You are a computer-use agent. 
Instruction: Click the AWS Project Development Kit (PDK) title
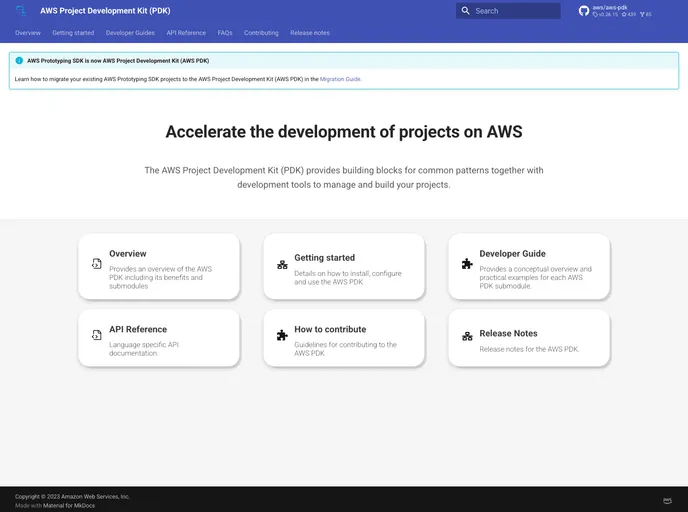point(105,11)
